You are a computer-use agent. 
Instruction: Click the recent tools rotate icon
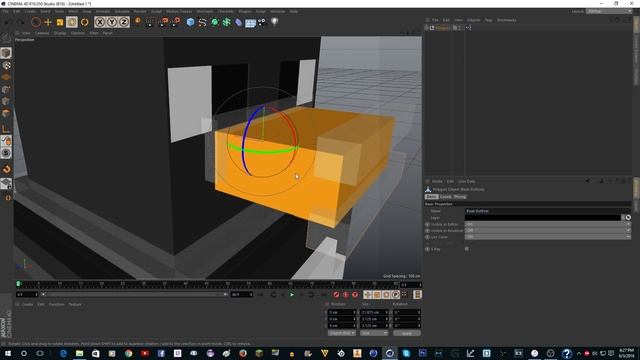(84, 22)
